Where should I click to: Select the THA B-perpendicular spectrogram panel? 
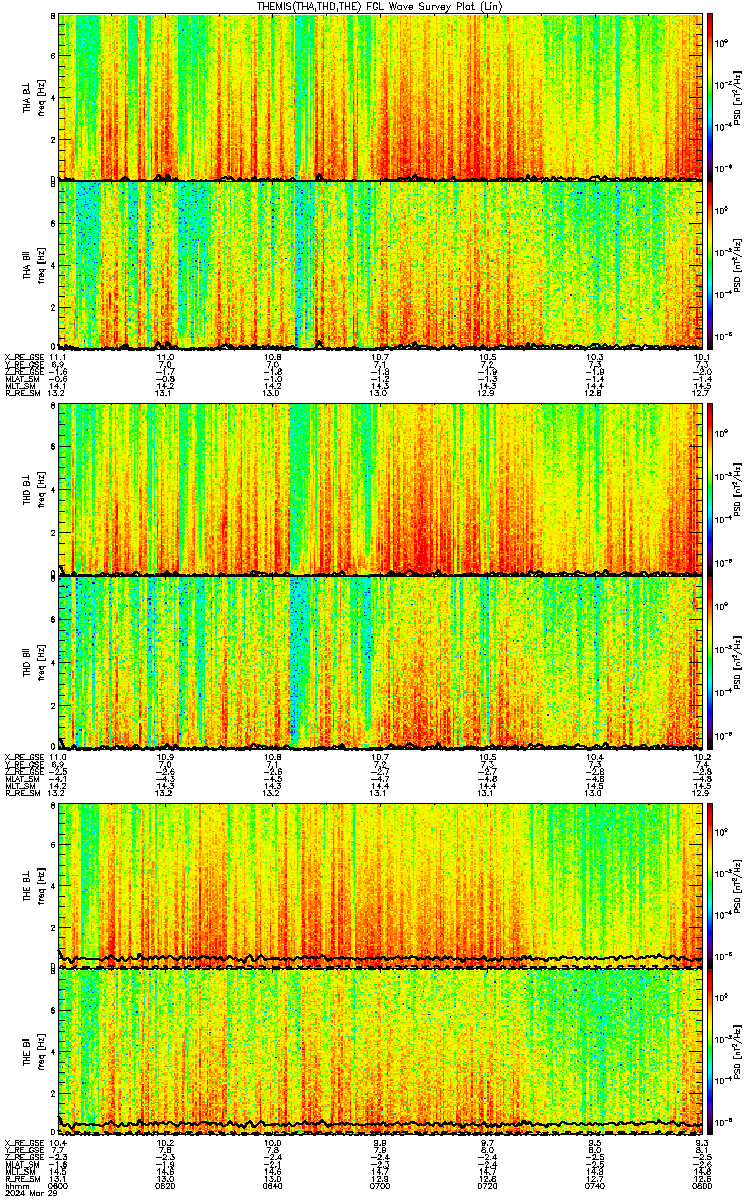tap(380, 96)
